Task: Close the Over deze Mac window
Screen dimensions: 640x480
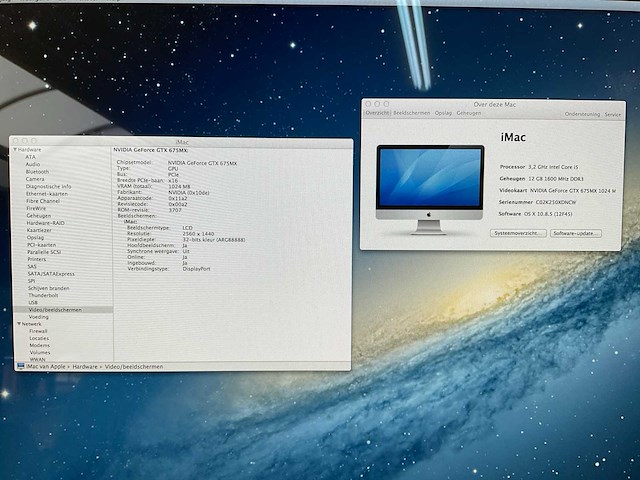Action: coord(368,104)
